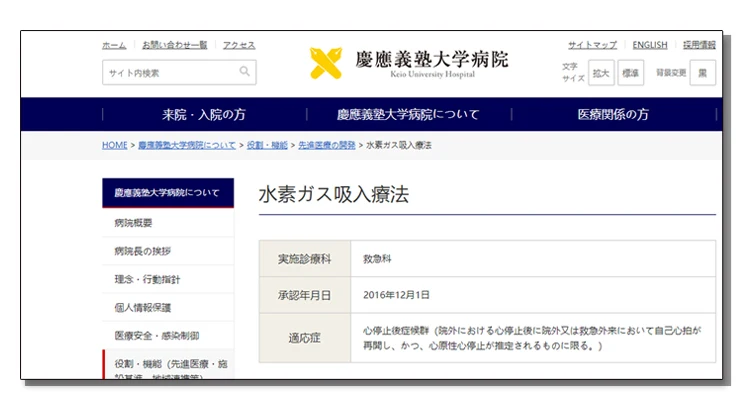
Task: Open sidebar item 理念・行動指針
Action: point(168,279)
